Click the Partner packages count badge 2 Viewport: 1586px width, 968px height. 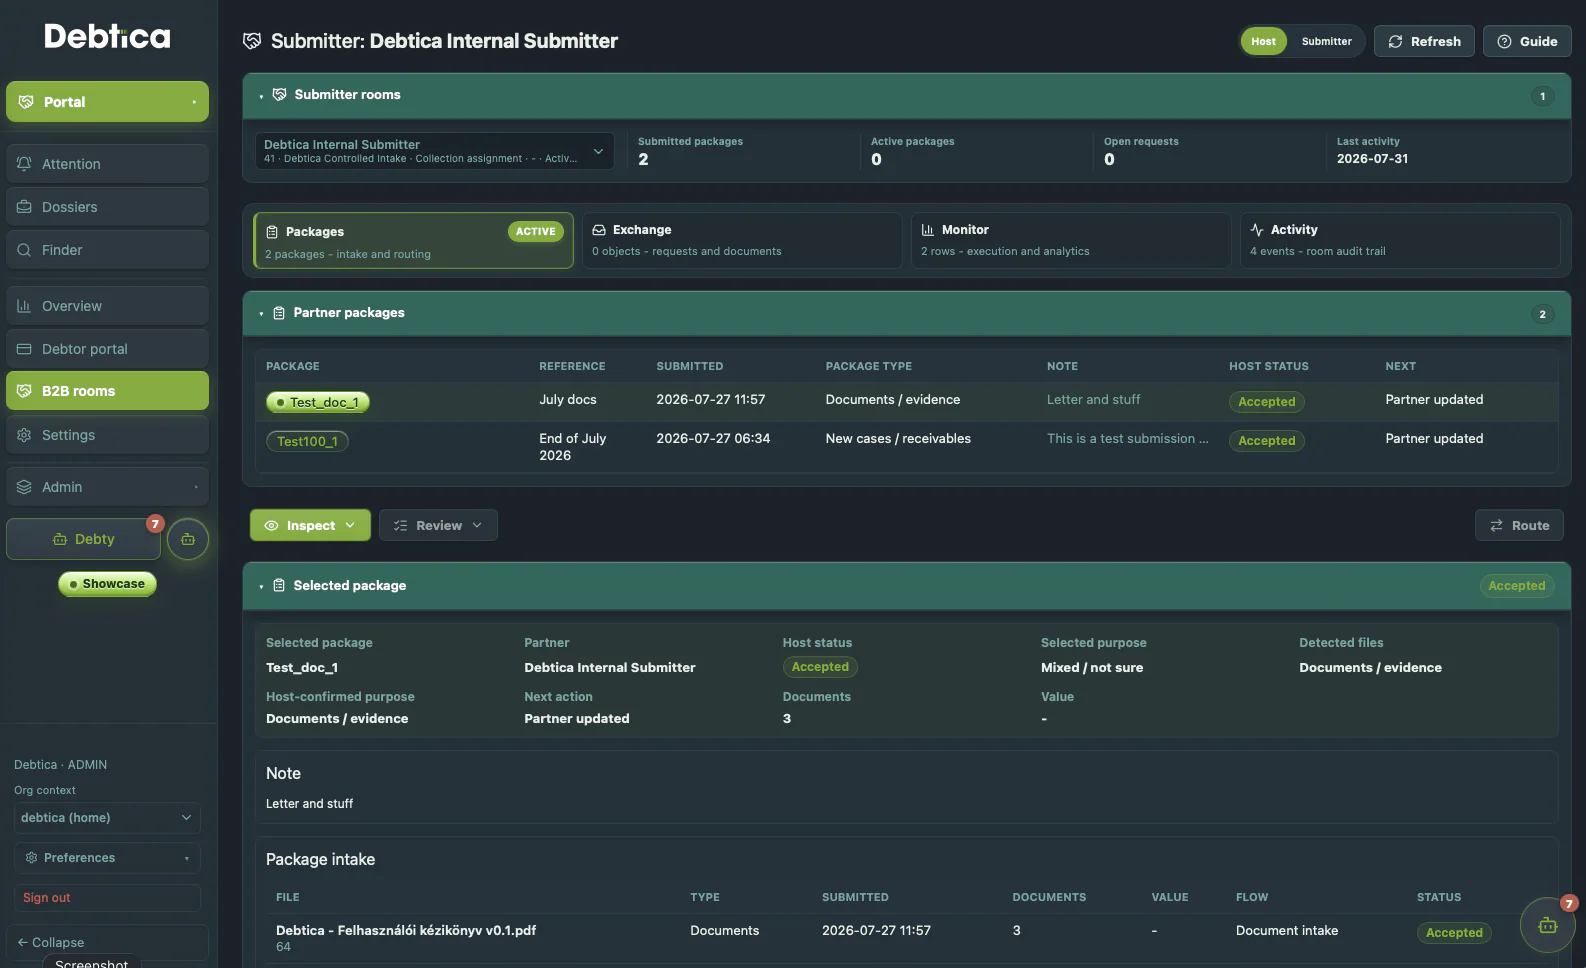[x=1542, y=314]
